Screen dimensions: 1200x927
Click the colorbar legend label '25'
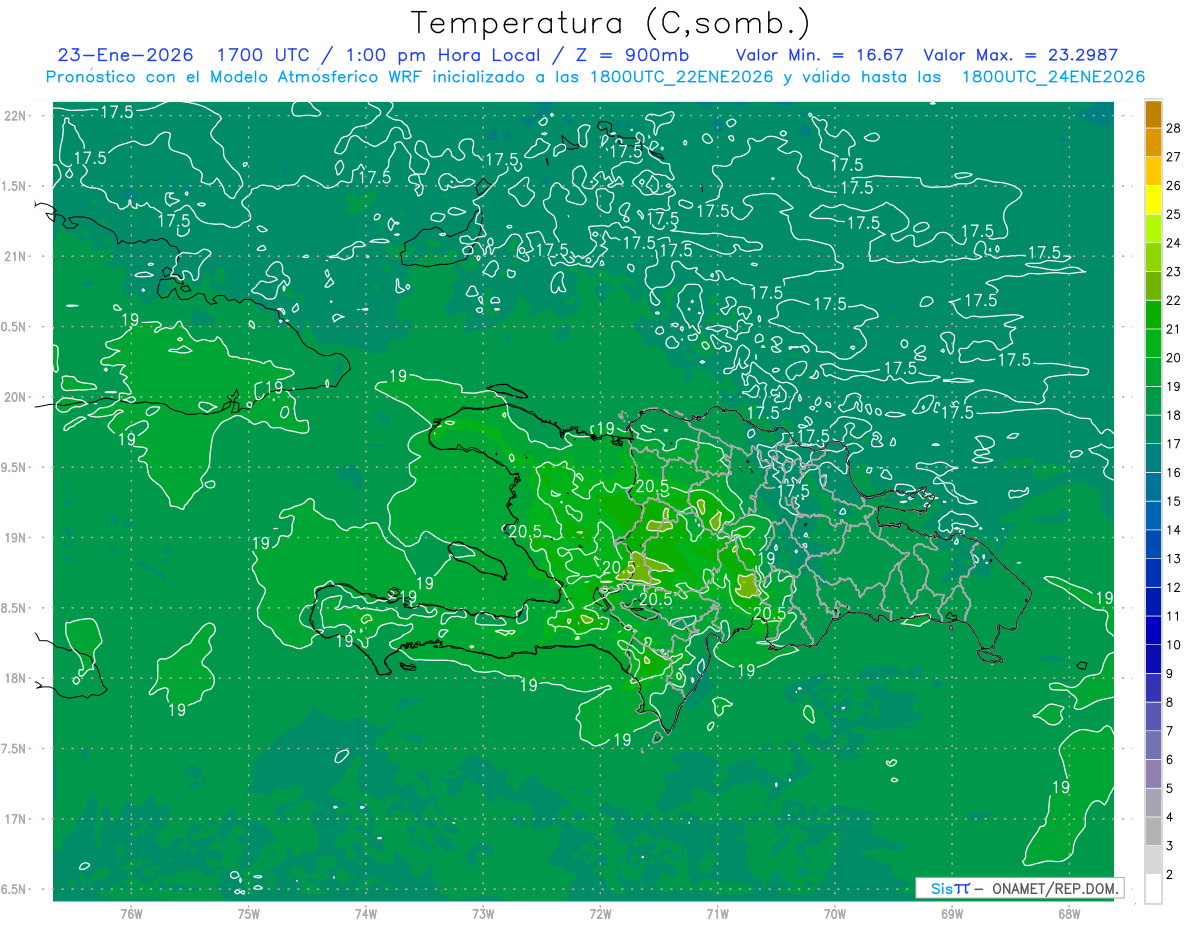pos(1174,214)
